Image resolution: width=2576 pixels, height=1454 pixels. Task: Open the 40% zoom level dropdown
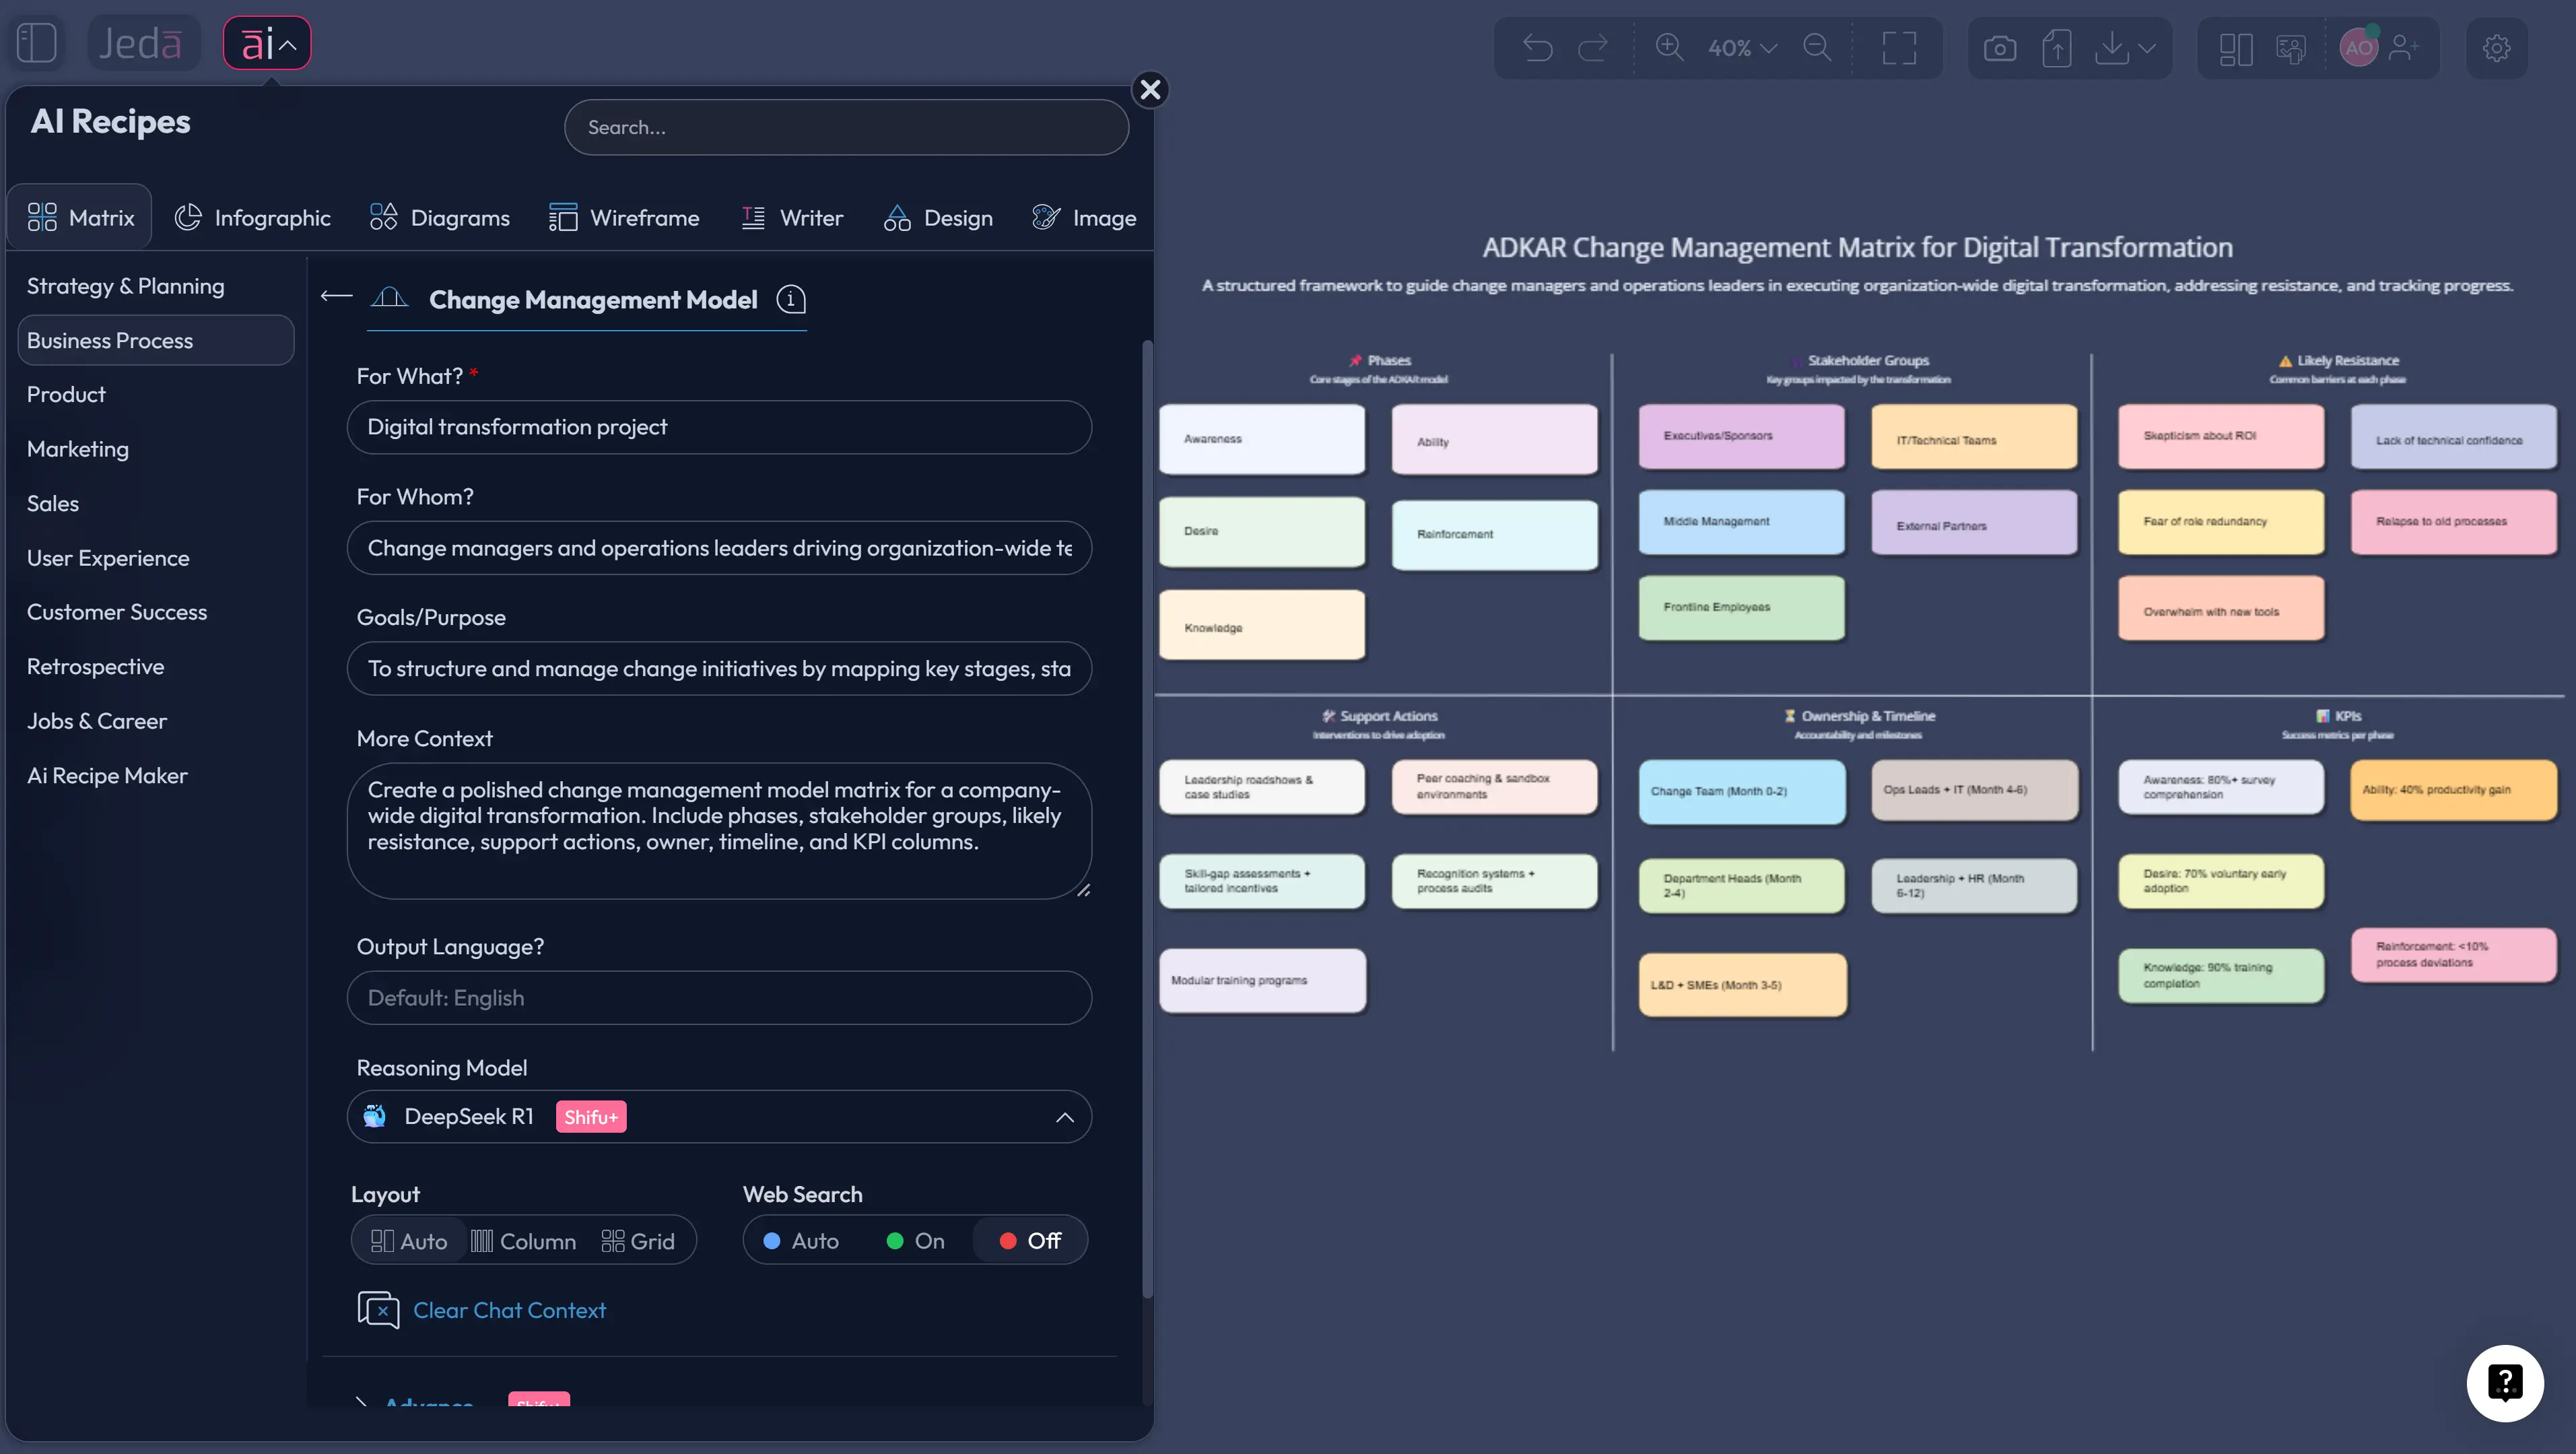[x=1740, y=48]
